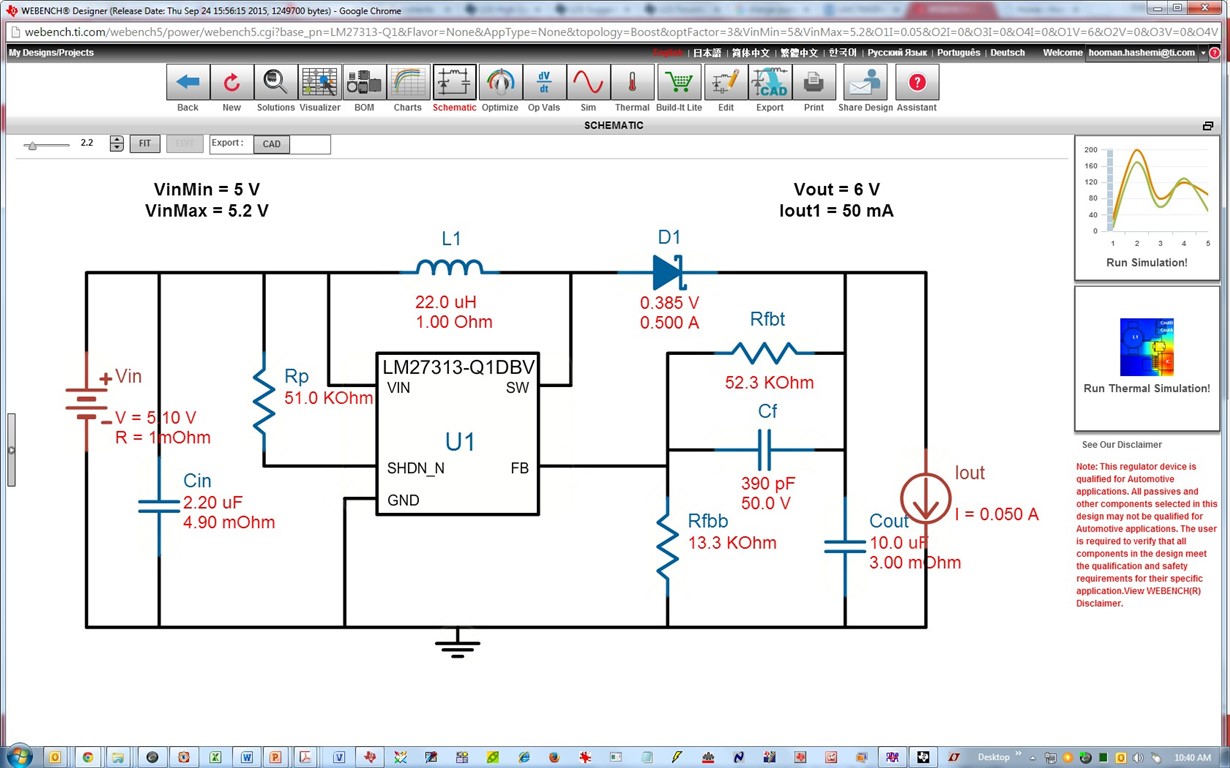Run Simulation from the graph thumbnail
This screenshot has height=768, width=1230.
[1147, 207]
